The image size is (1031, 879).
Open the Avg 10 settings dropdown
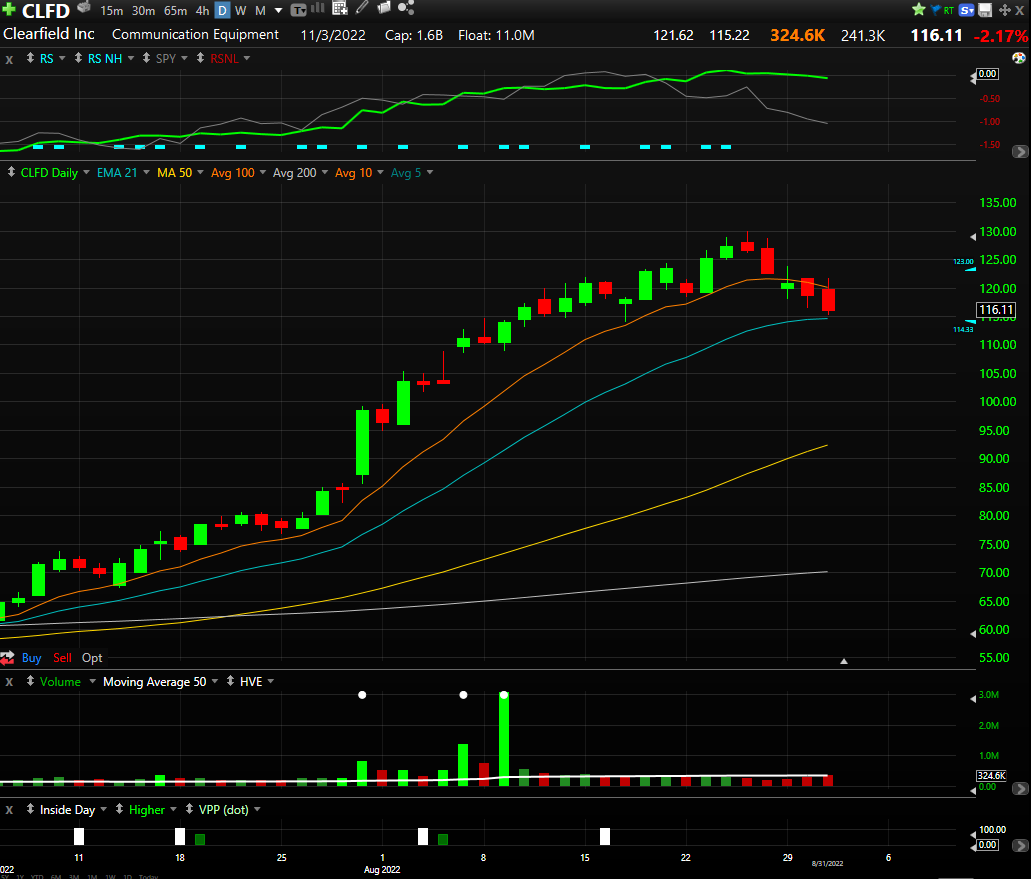click(x=380, y=173)
